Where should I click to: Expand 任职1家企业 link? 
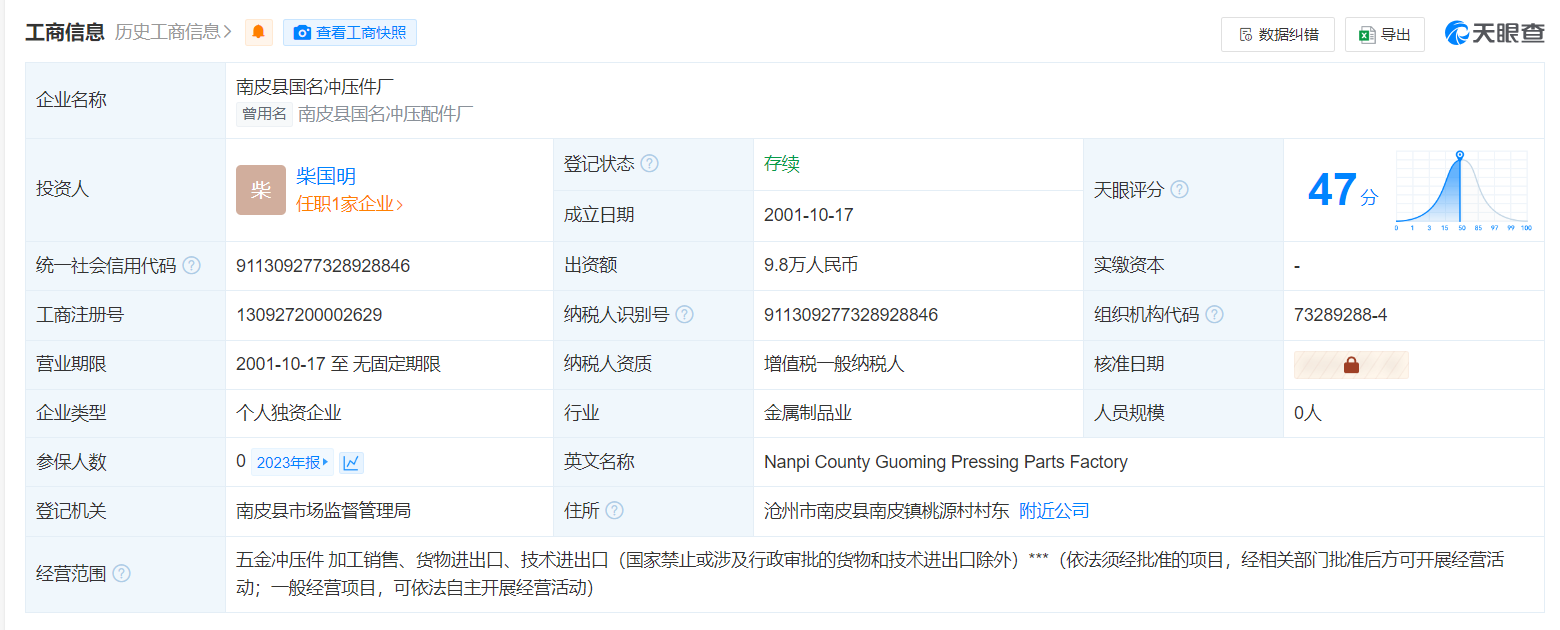click(x=349, y=204)
